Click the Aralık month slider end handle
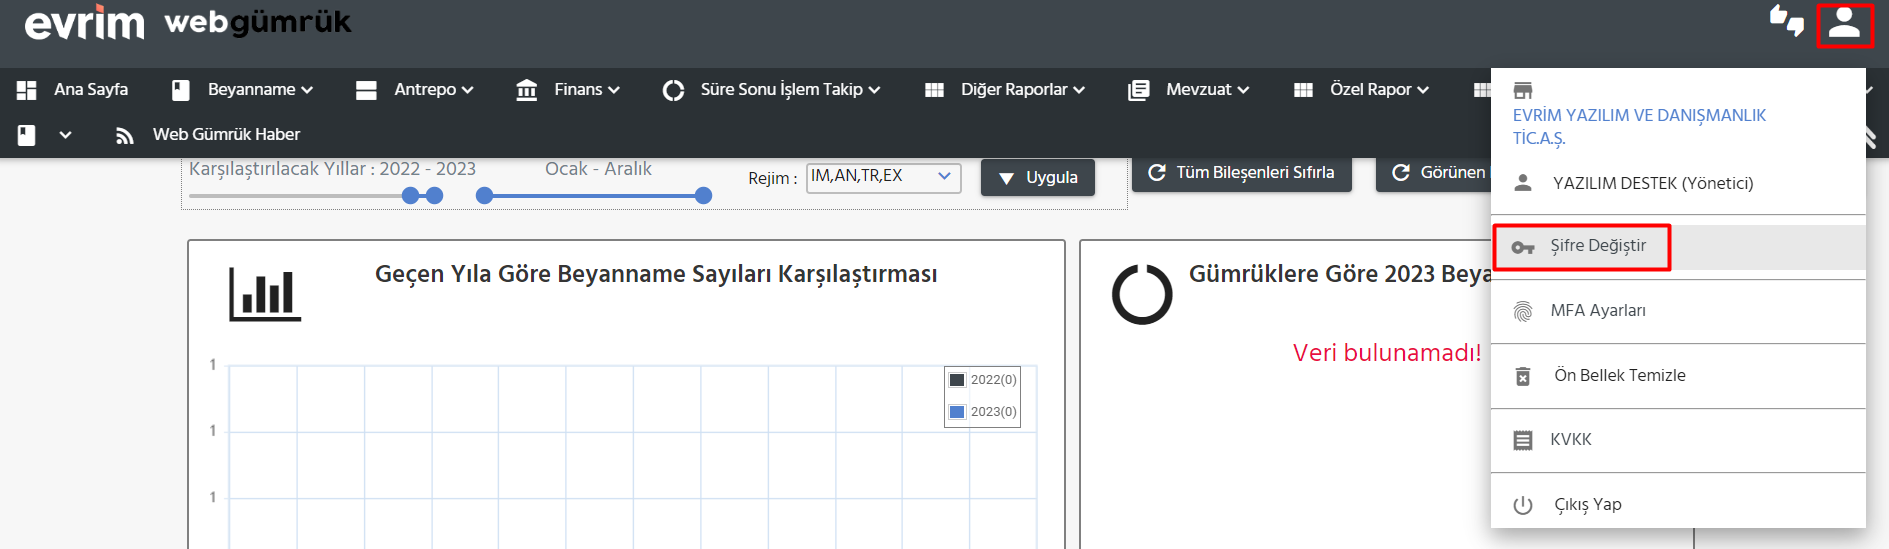 (703, 195)
